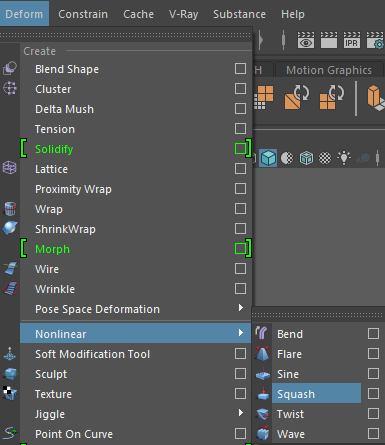Click the Wrap deformer icon
The image size is (385, 445).
(x=10, y=208)
